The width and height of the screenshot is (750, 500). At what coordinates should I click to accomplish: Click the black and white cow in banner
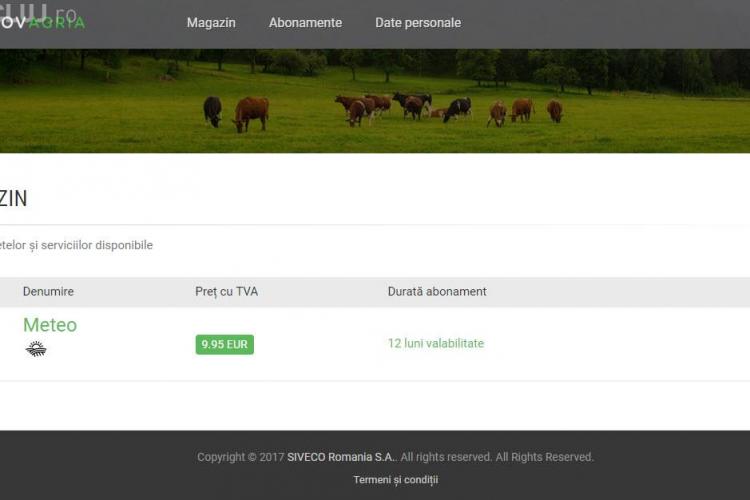[x=458, y=108]
